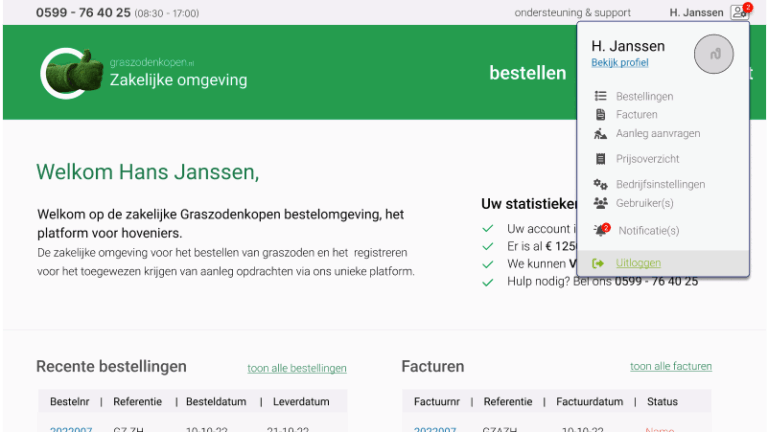Image resolution: width=768 pixels, height=432 pixels.
Task: Click the graszodenkopen thumbs-up logo
Action: pos(72,73)
